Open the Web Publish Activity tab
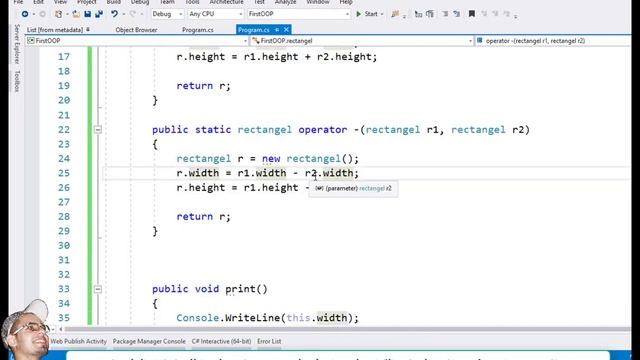Image resolution: width=640 pixels, height=360 pixels. [x=78, y=341]
